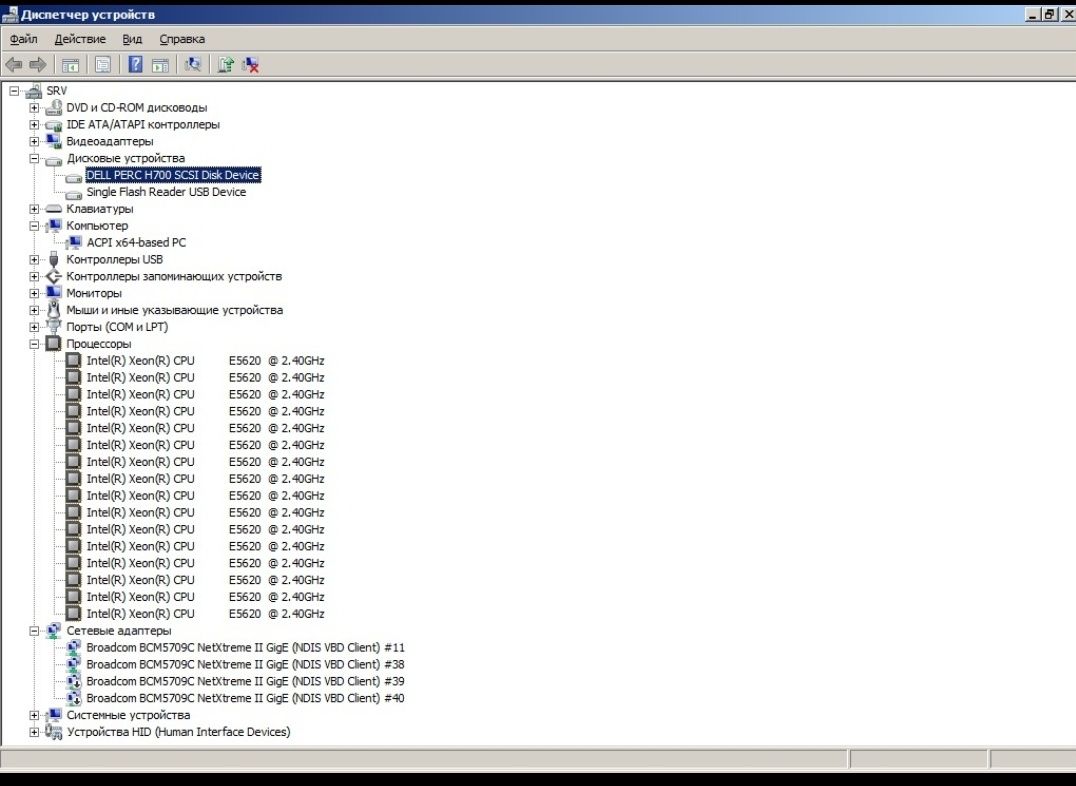This screenshot has height=786, width=1076.
Task: Select Single Flash Reader USB Device
Action: tap(166, 192)
